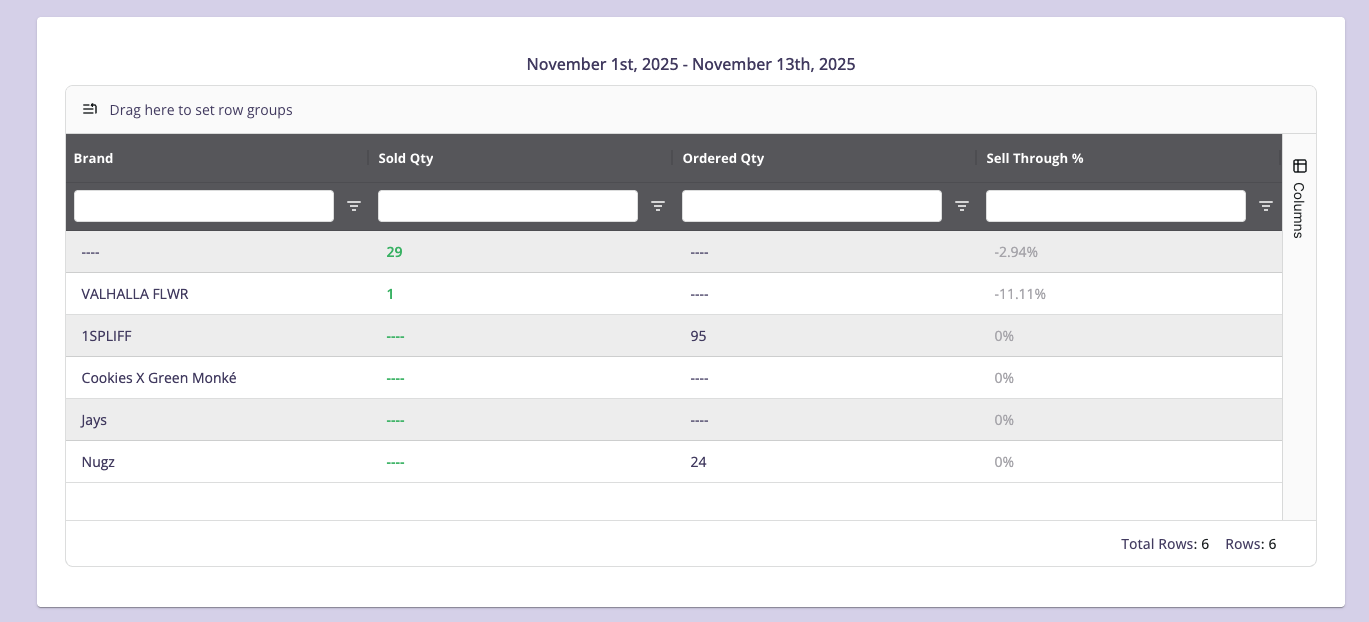Viewport: 1369px width, 622px height.
Task: Sort by the Sold Qty column header
Action: coord(406,158)
